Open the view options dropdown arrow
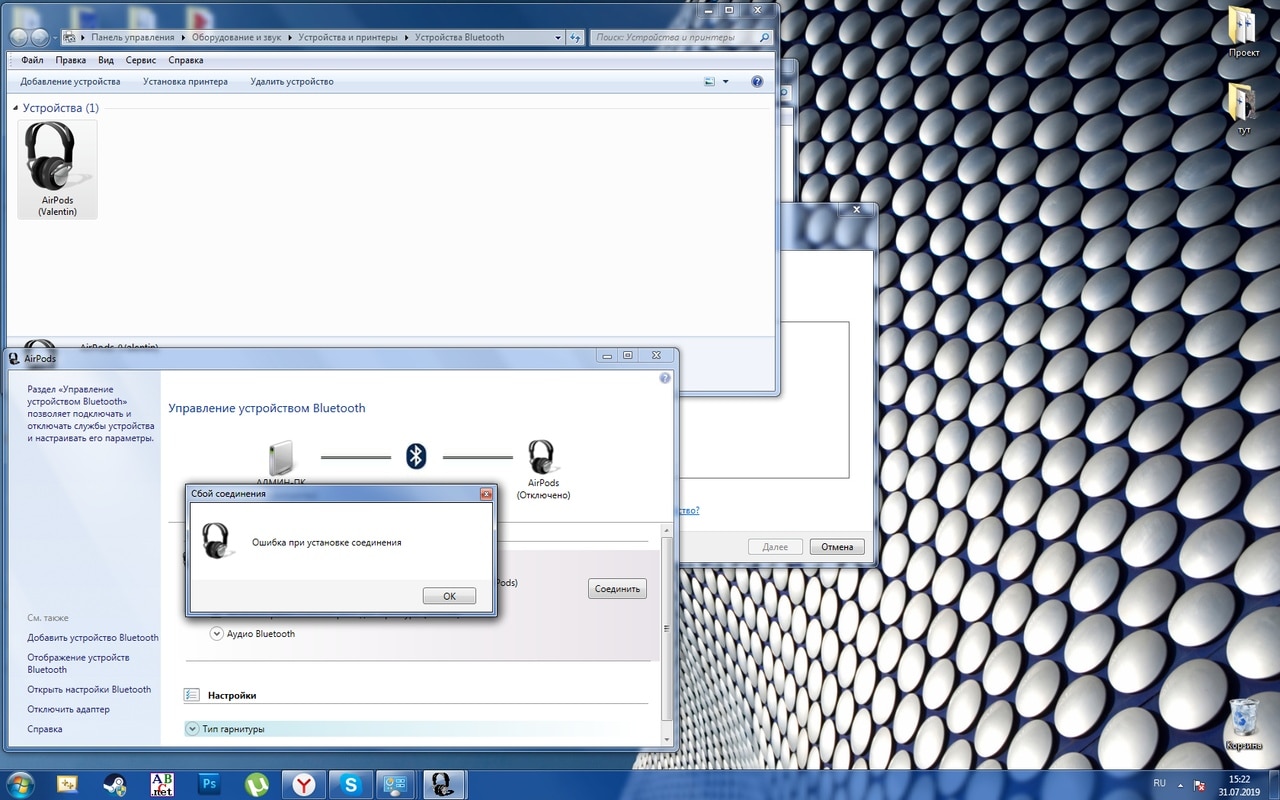The width and height of the screenshot is (1280, 800). click(x=726, y=82)
